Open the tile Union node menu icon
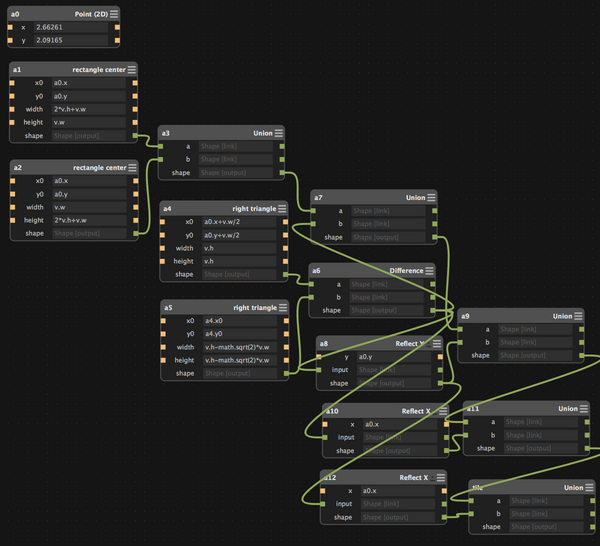The height and width of the screenshot is (546, 600). point(589,487)
